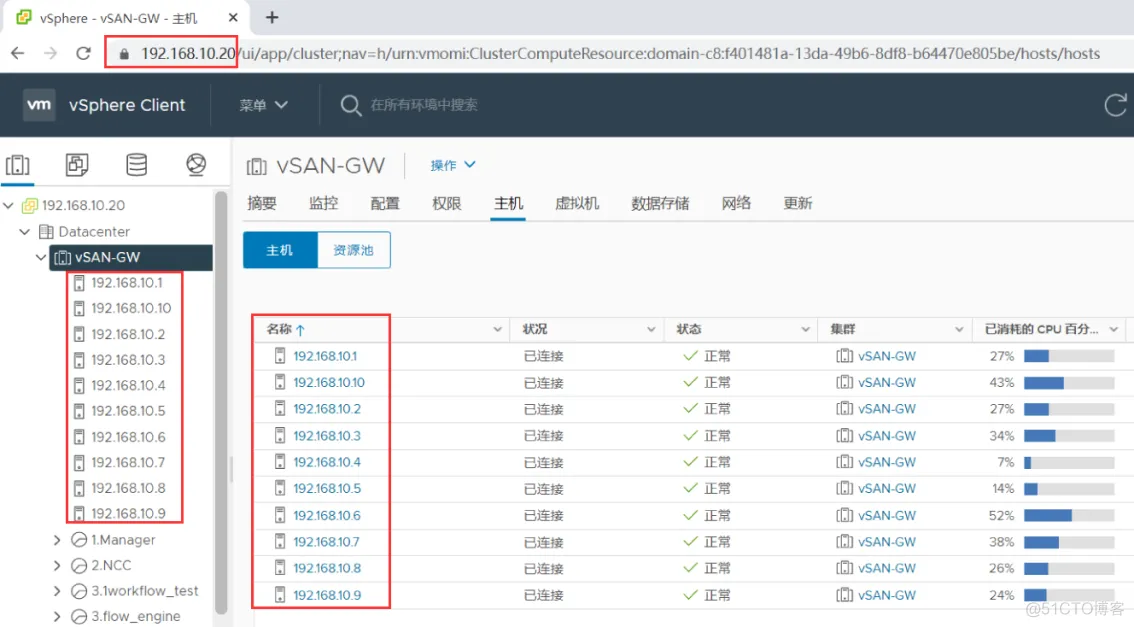Expand the 3.1workflow_test resource pool

point(57,591)
